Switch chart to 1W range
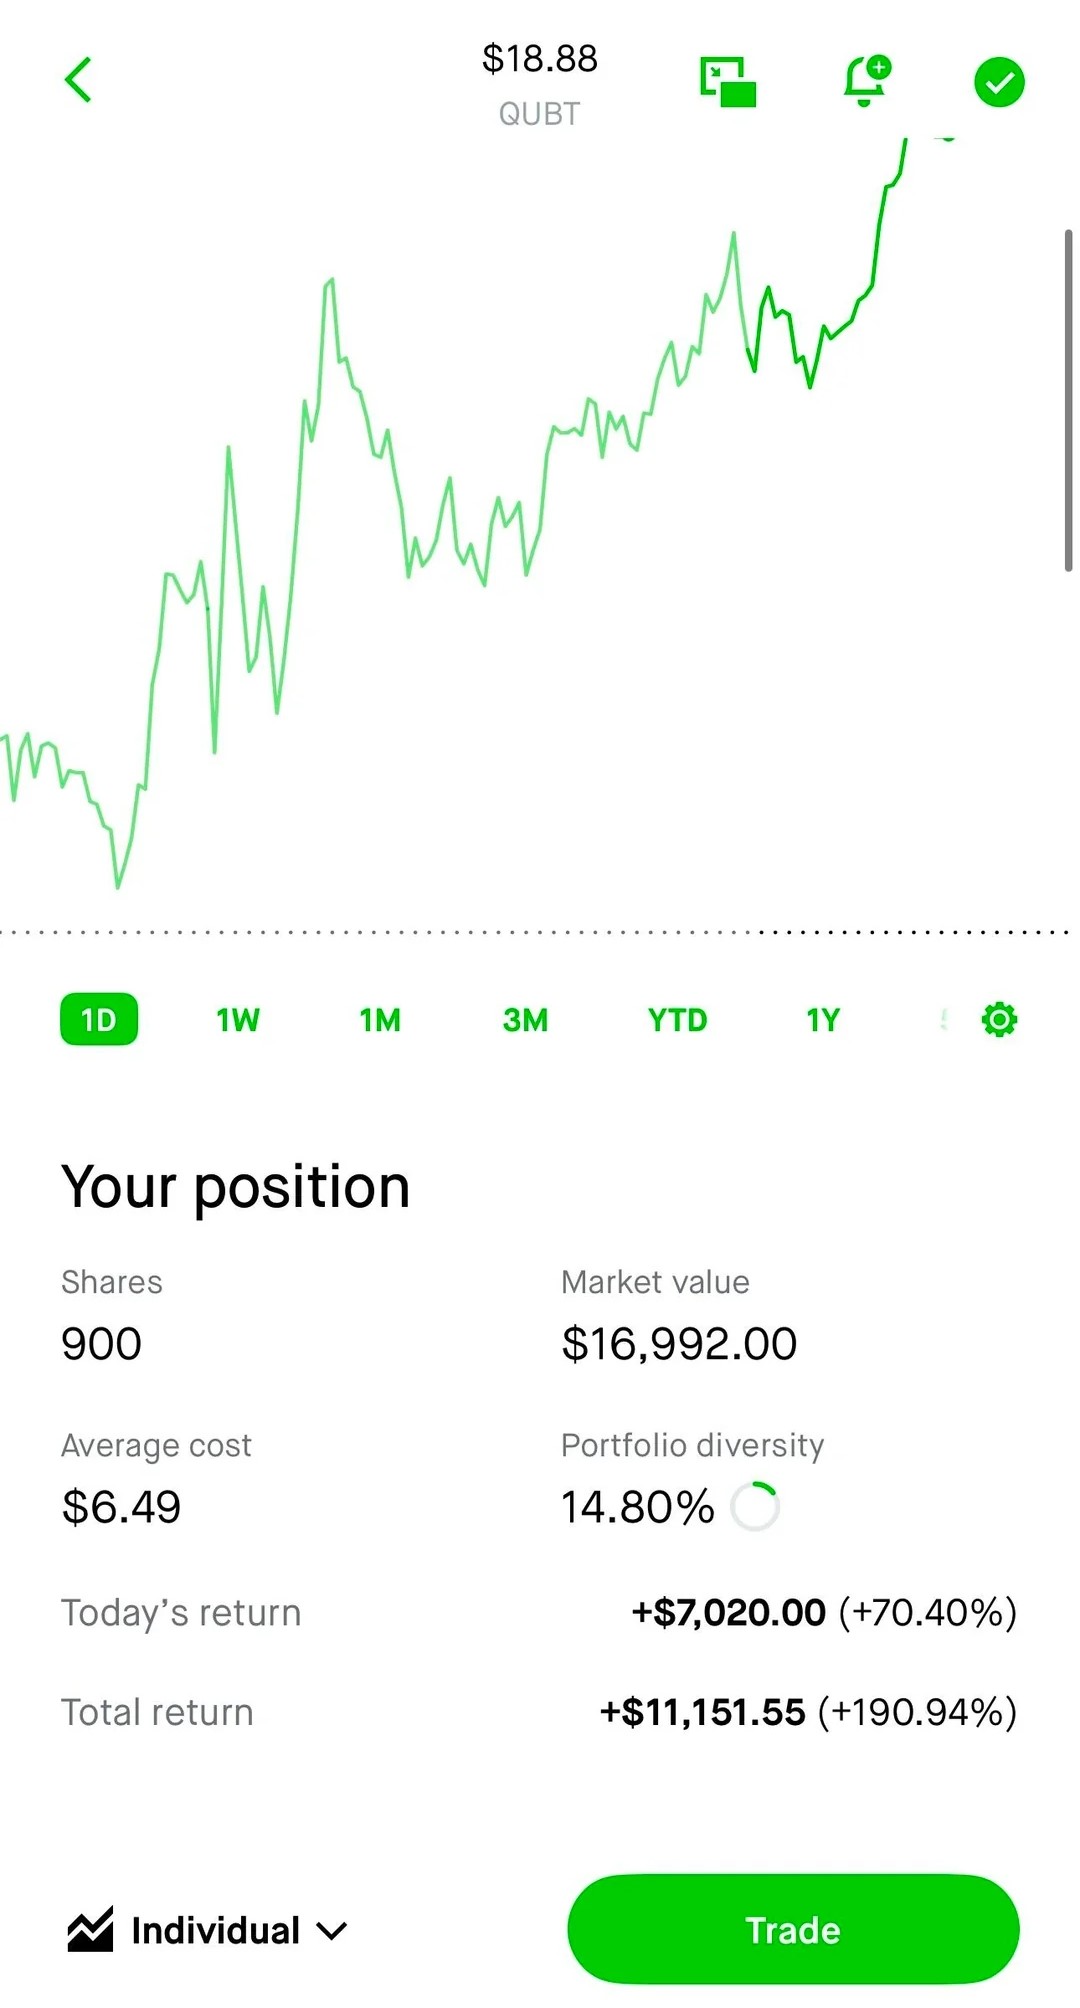The width and height of the screenshot is (1080, 2008). coord(238,1019)
